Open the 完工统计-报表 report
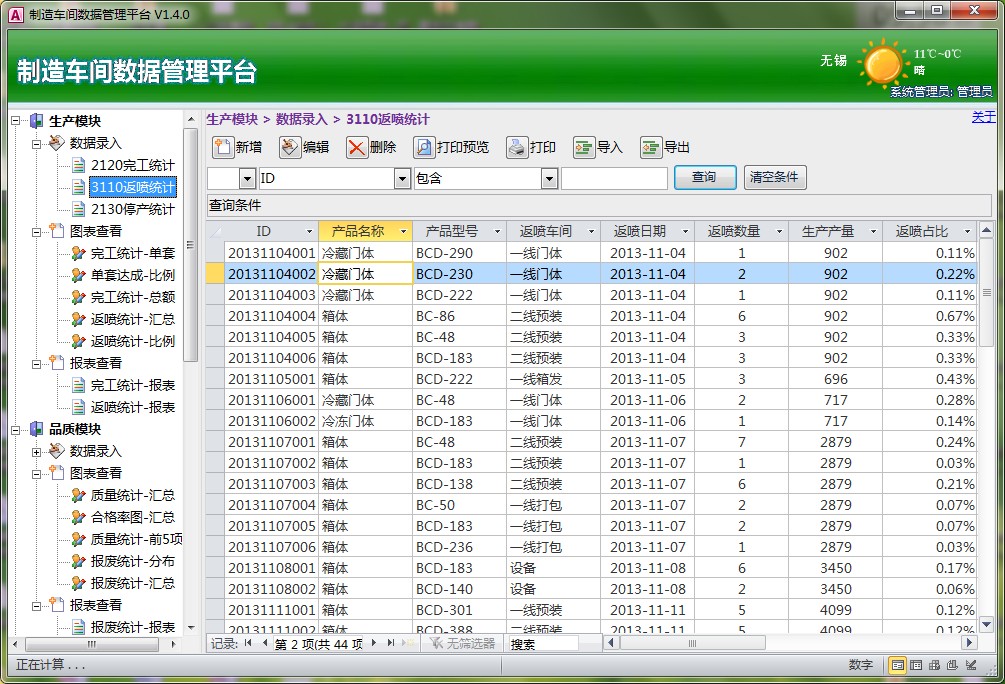 tap(132, 385)
